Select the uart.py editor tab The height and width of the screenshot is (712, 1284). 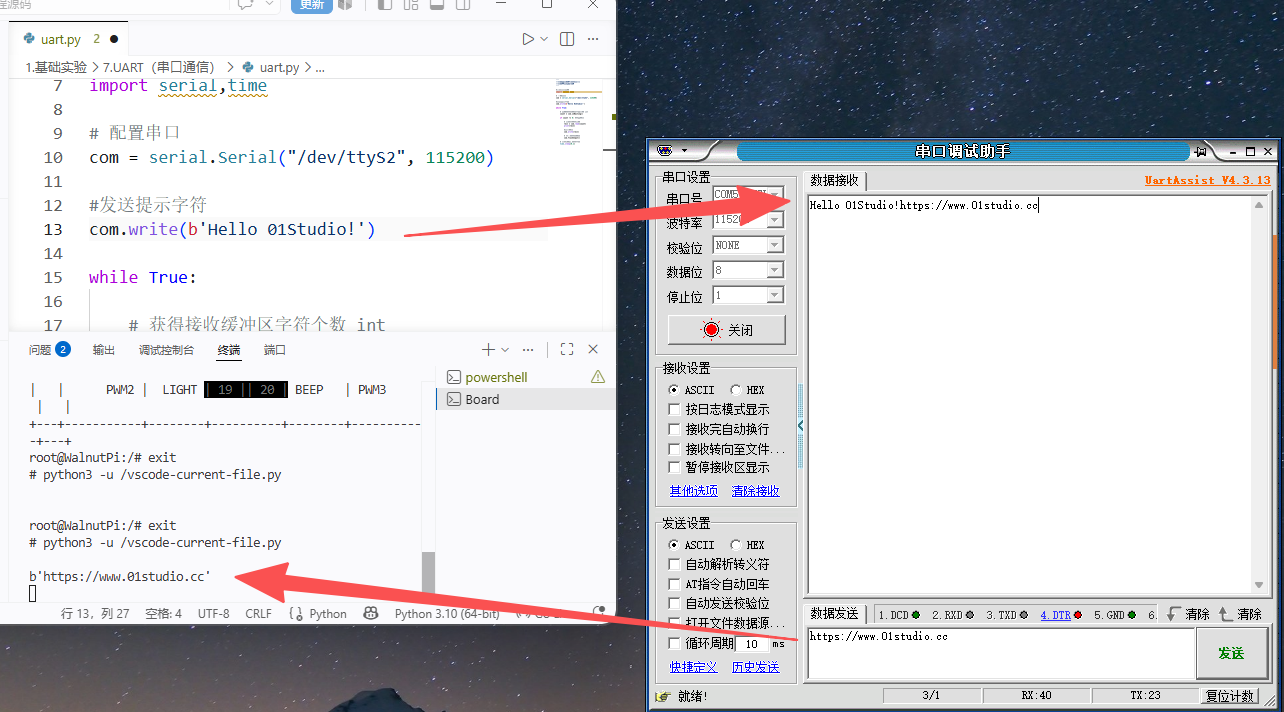point(70,39)
